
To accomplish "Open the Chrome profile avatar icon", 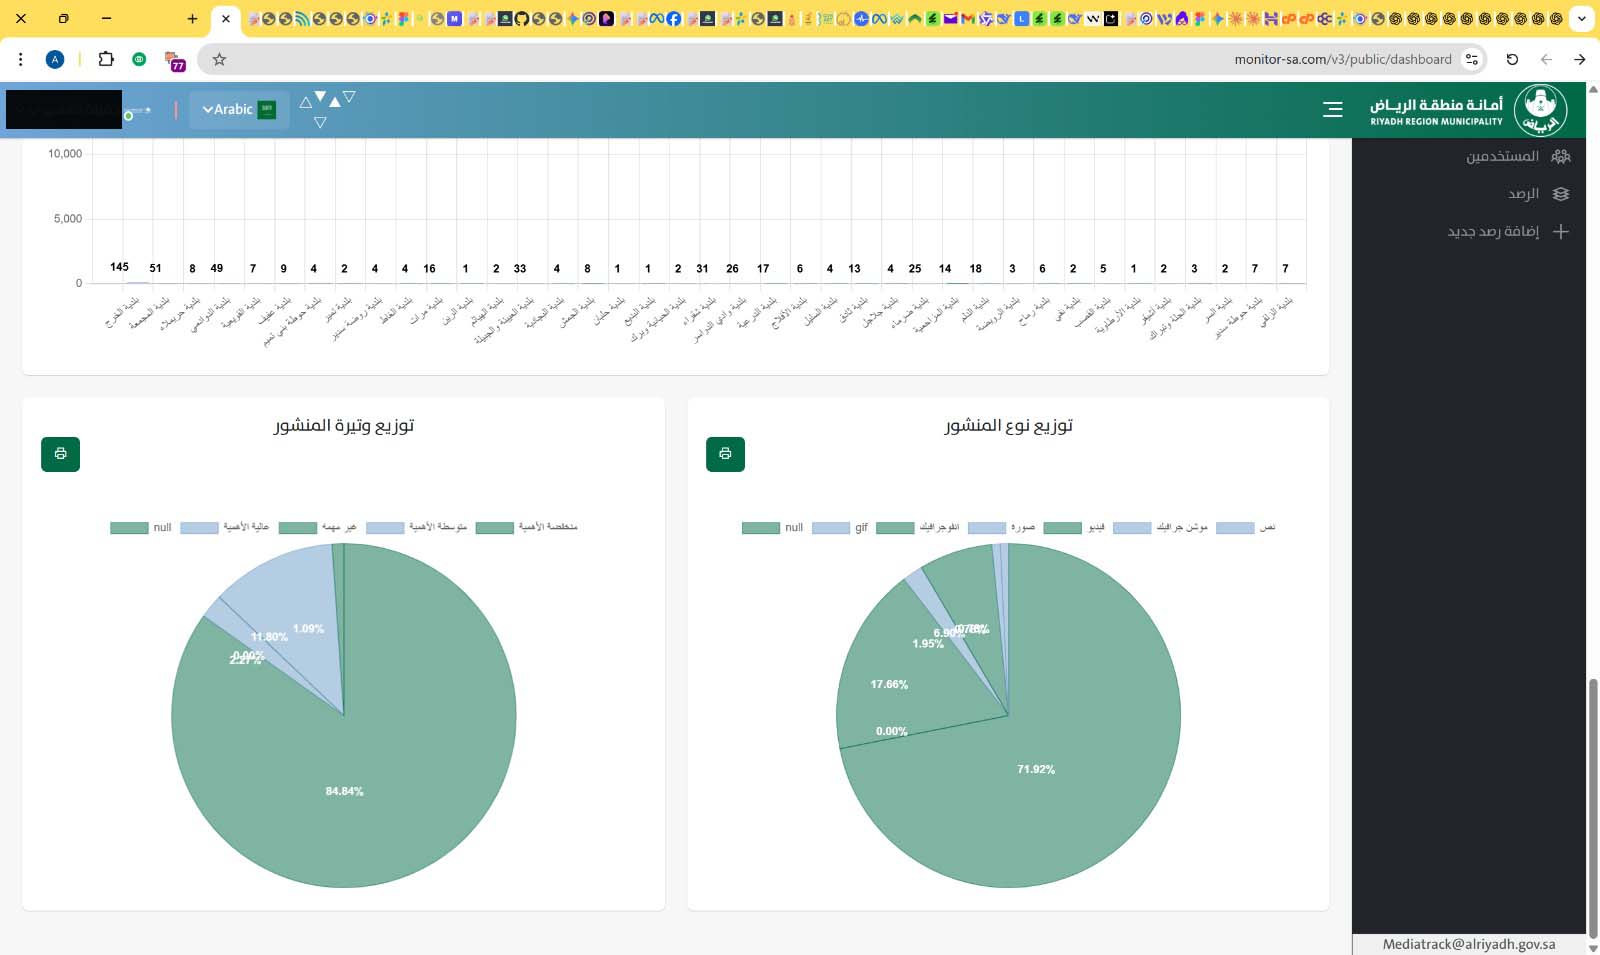I will click(x=55, y=59).
